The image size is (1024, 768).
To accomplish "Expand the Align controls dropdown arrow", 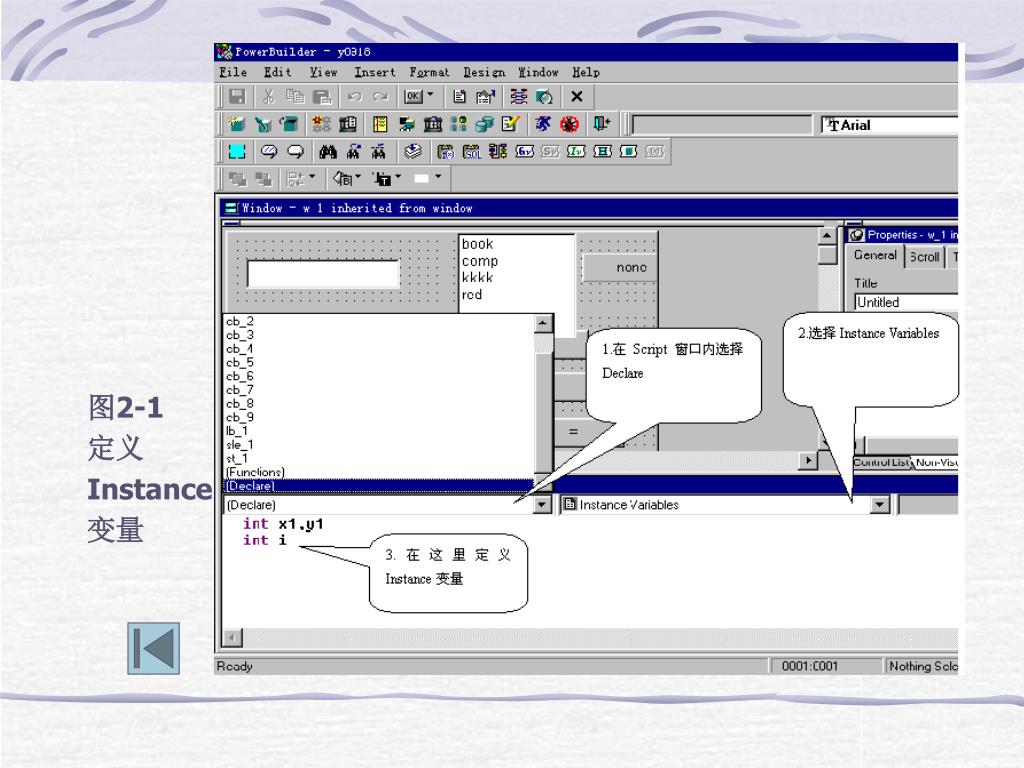I will click(312, 178).
